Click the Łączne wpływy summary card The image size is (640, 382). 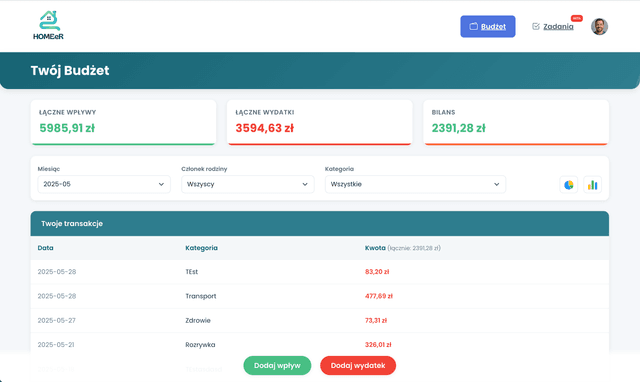(123, 122)
